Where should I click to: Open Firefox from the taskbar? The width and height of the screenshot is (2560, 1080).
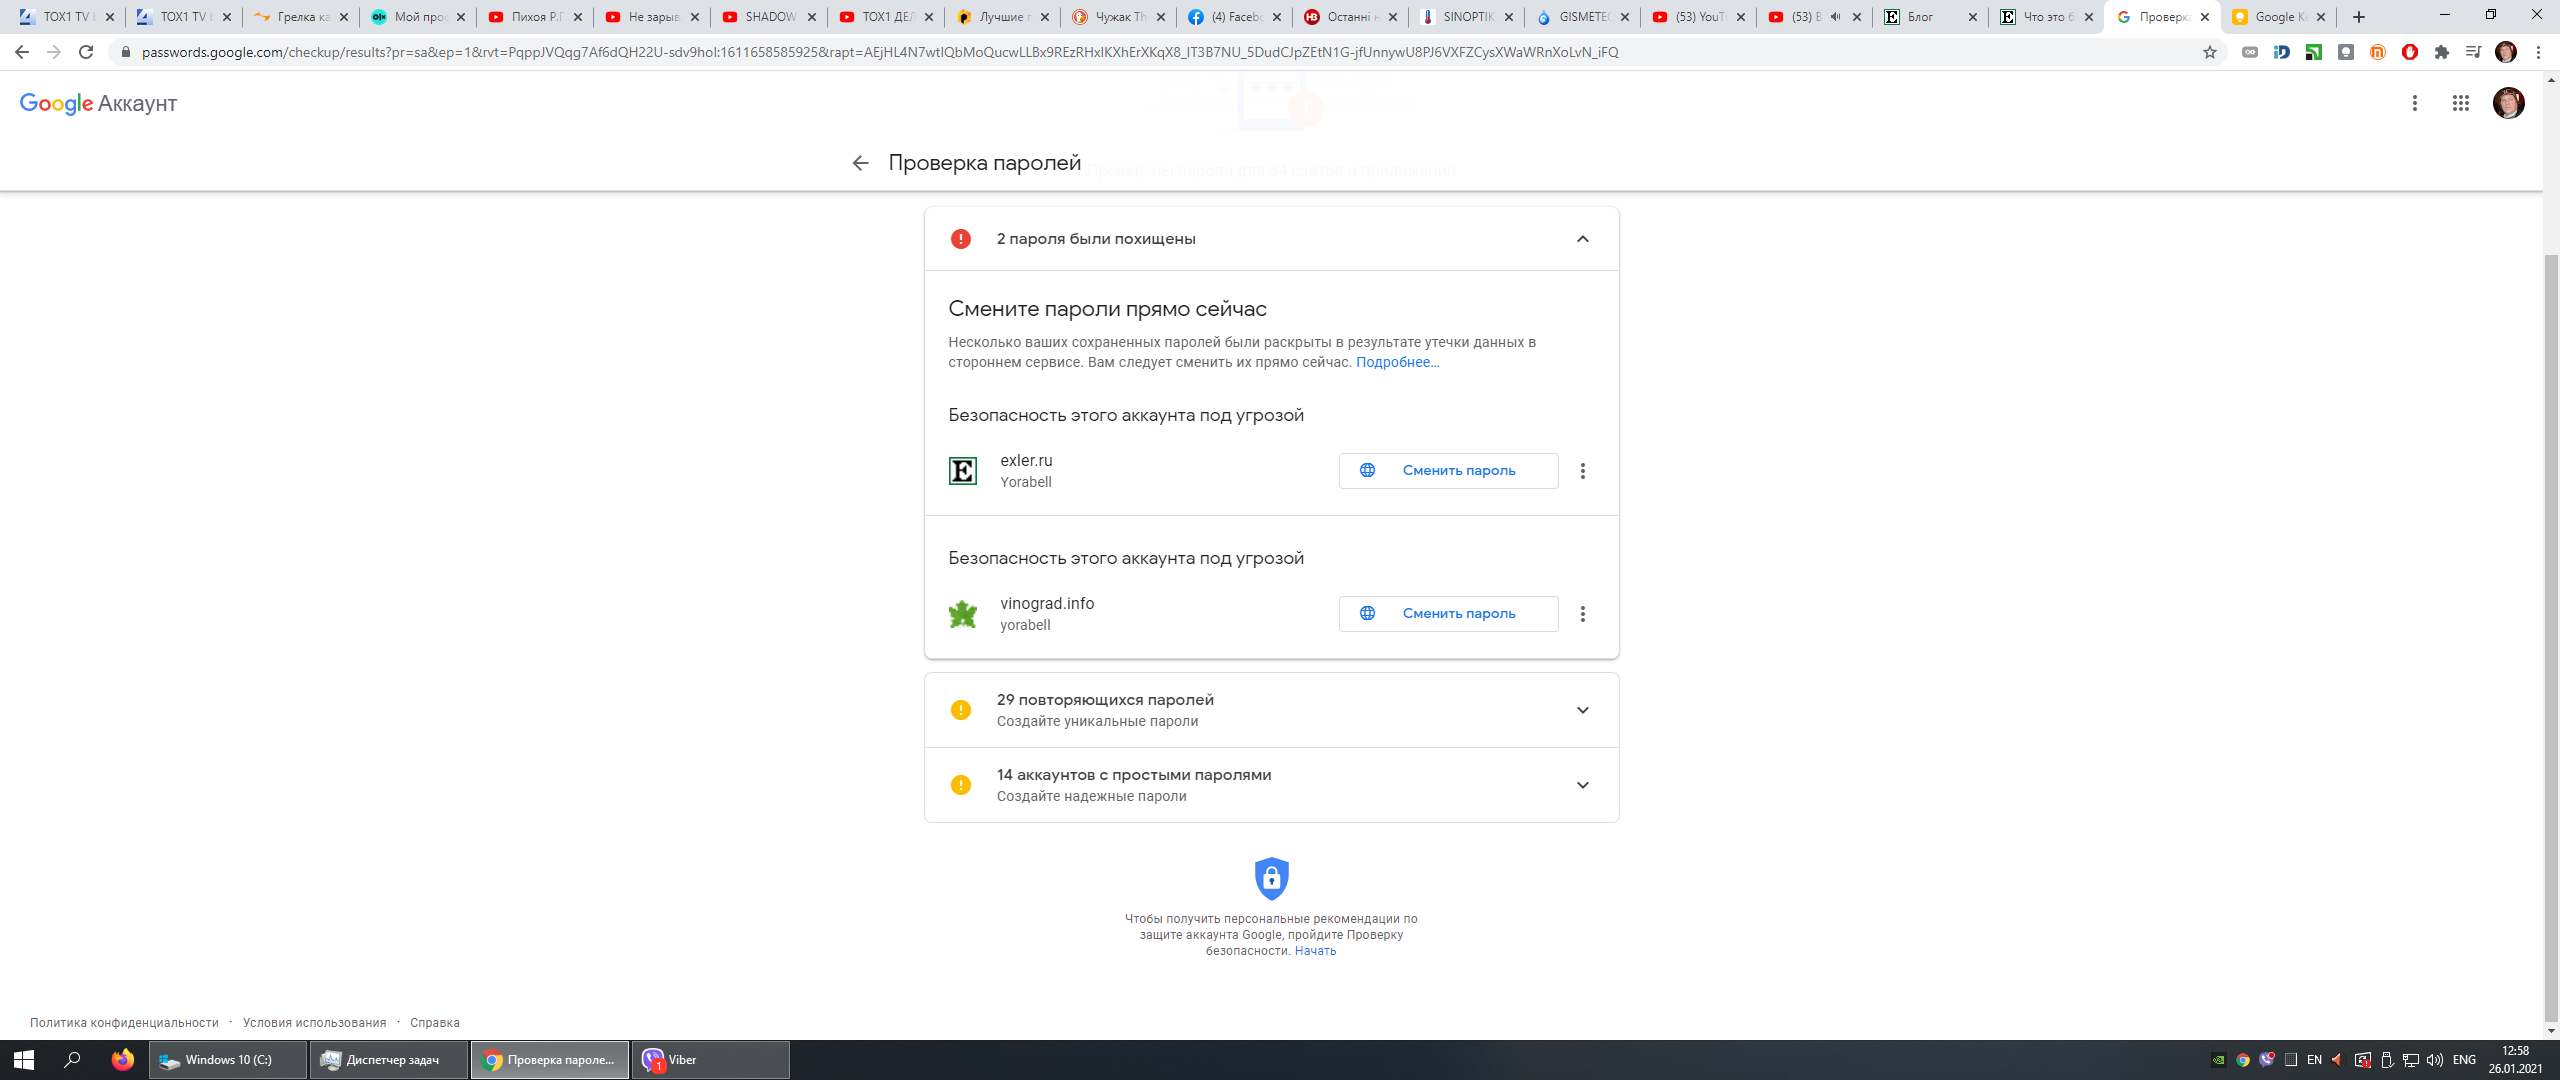click(122, 1060)
